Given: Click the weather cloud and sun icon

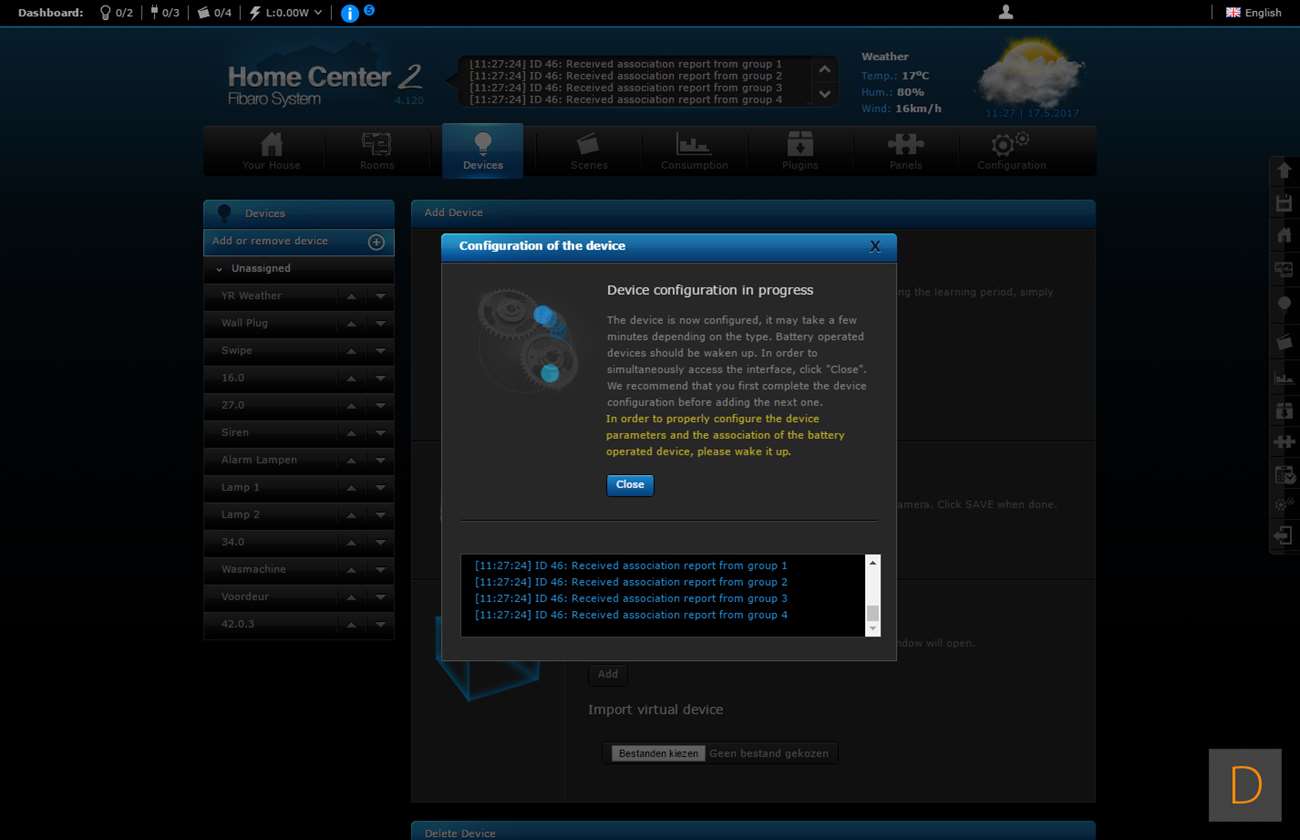Looking at the screenshot, I should tap(1030, 73).
